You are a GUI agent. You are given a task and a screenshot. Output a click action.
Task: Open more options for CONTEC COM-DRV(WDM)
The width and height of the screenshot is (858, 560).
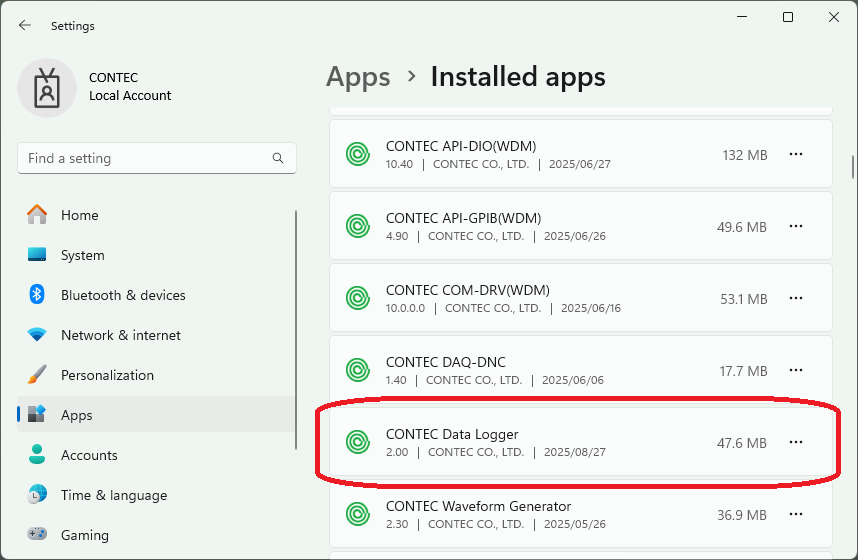pyautogui.click(x=796, y=299)
